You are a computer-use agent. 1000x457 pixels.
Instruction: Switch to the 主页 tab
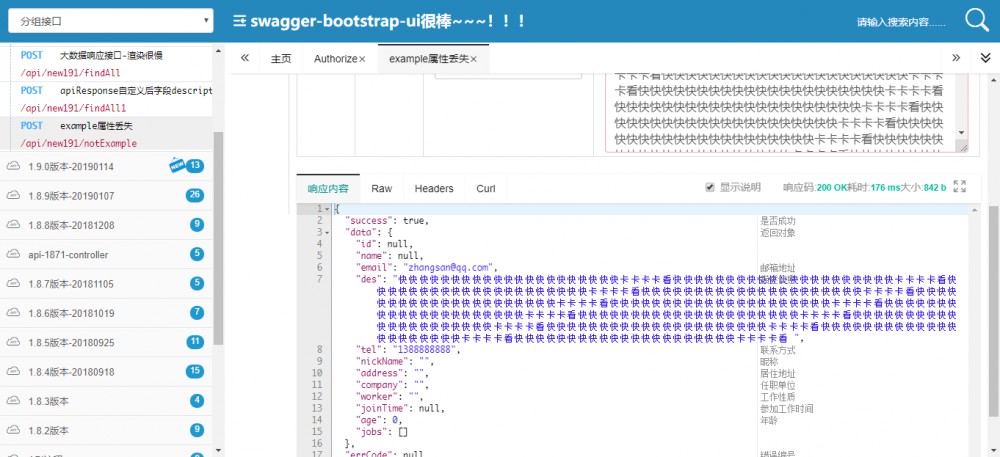281,59
